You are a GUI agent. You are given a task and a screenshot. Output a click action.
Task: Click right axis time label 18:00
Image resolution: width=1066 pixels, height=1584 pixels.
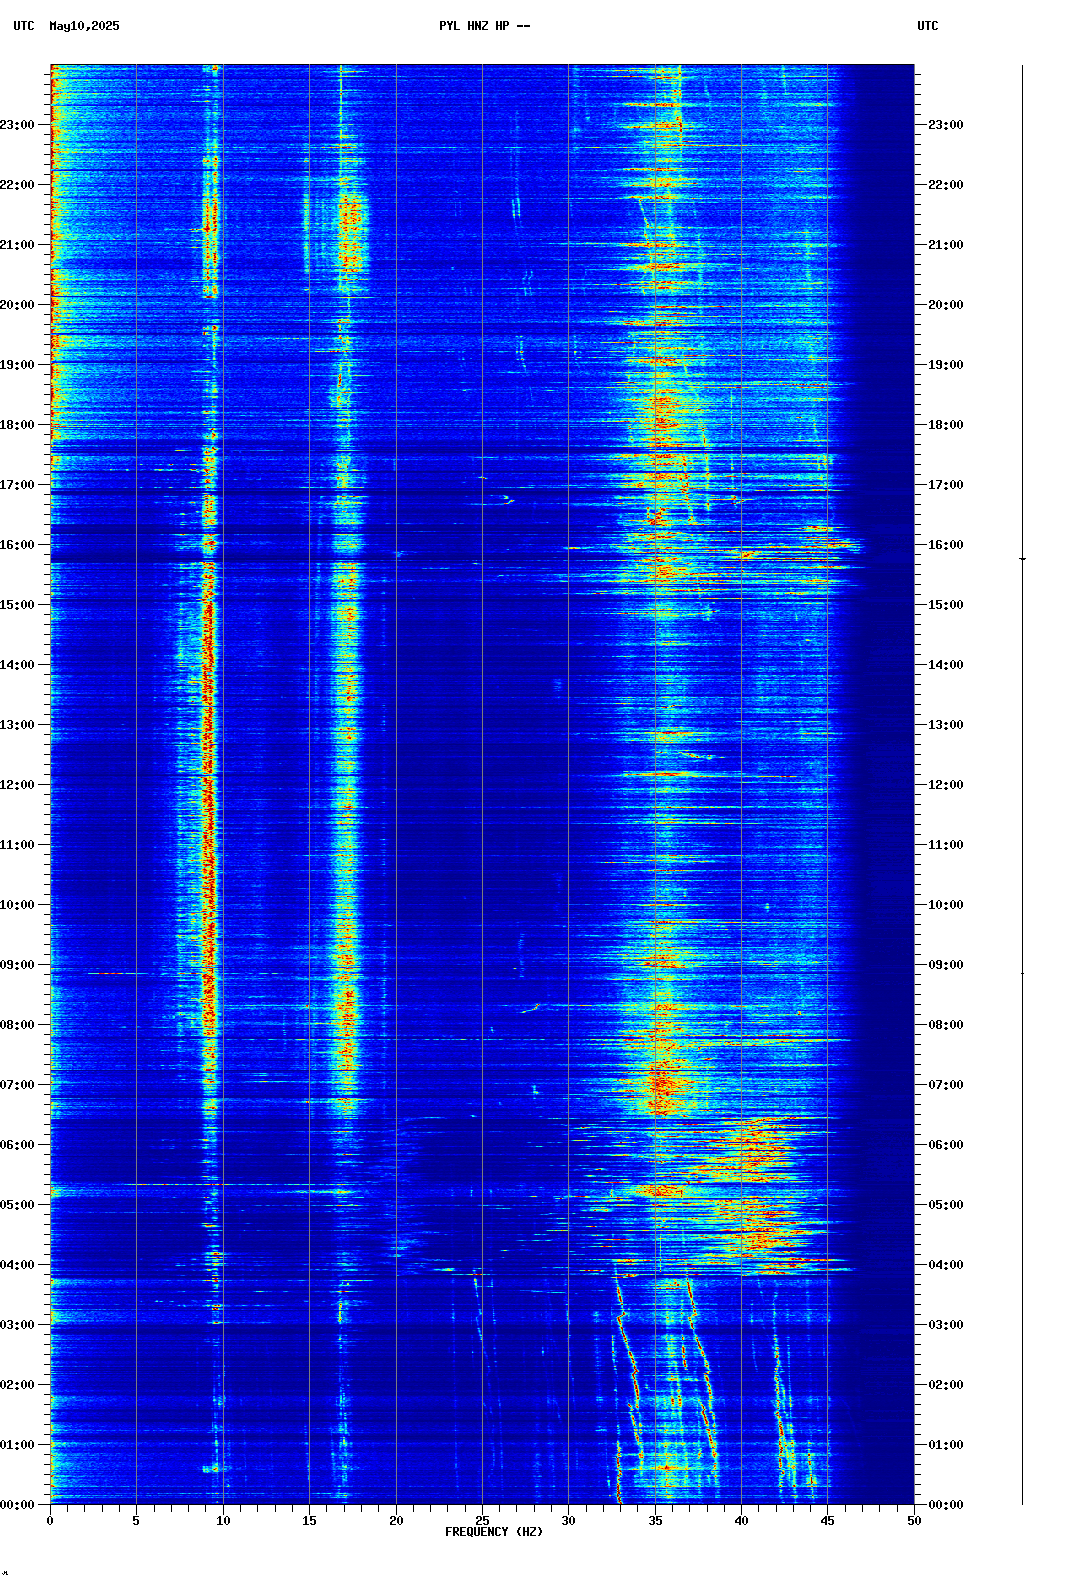946,425
